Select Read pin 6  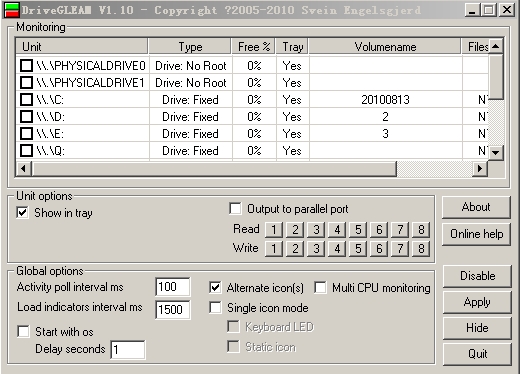click(379, 230)
